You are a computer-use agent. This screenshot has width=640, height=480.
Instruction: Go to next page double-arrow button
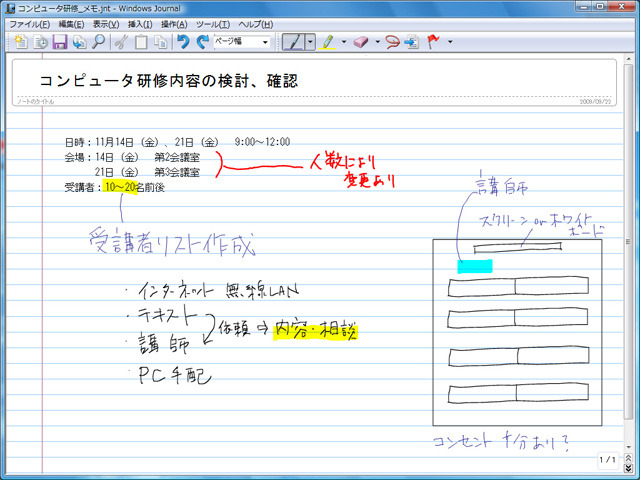pos(629,468)
